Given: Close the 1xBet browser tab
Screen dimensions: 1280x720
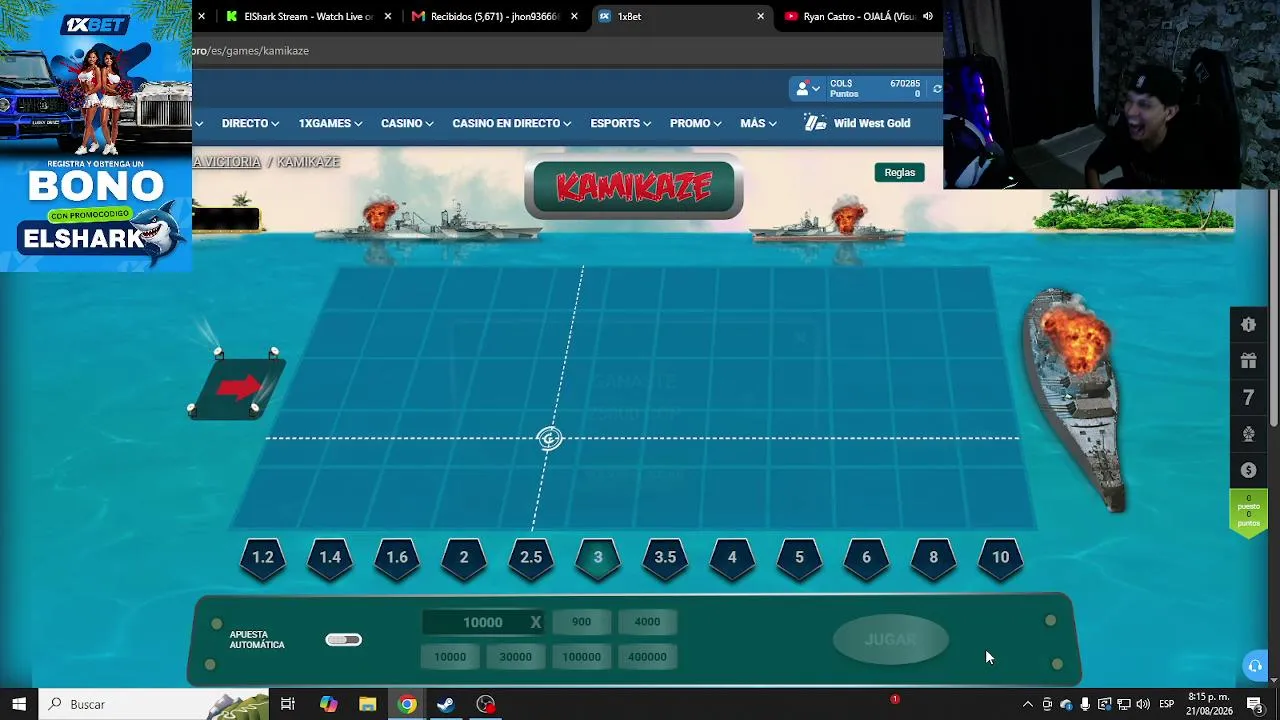Looking at the screenshot, I should (760, 16).
